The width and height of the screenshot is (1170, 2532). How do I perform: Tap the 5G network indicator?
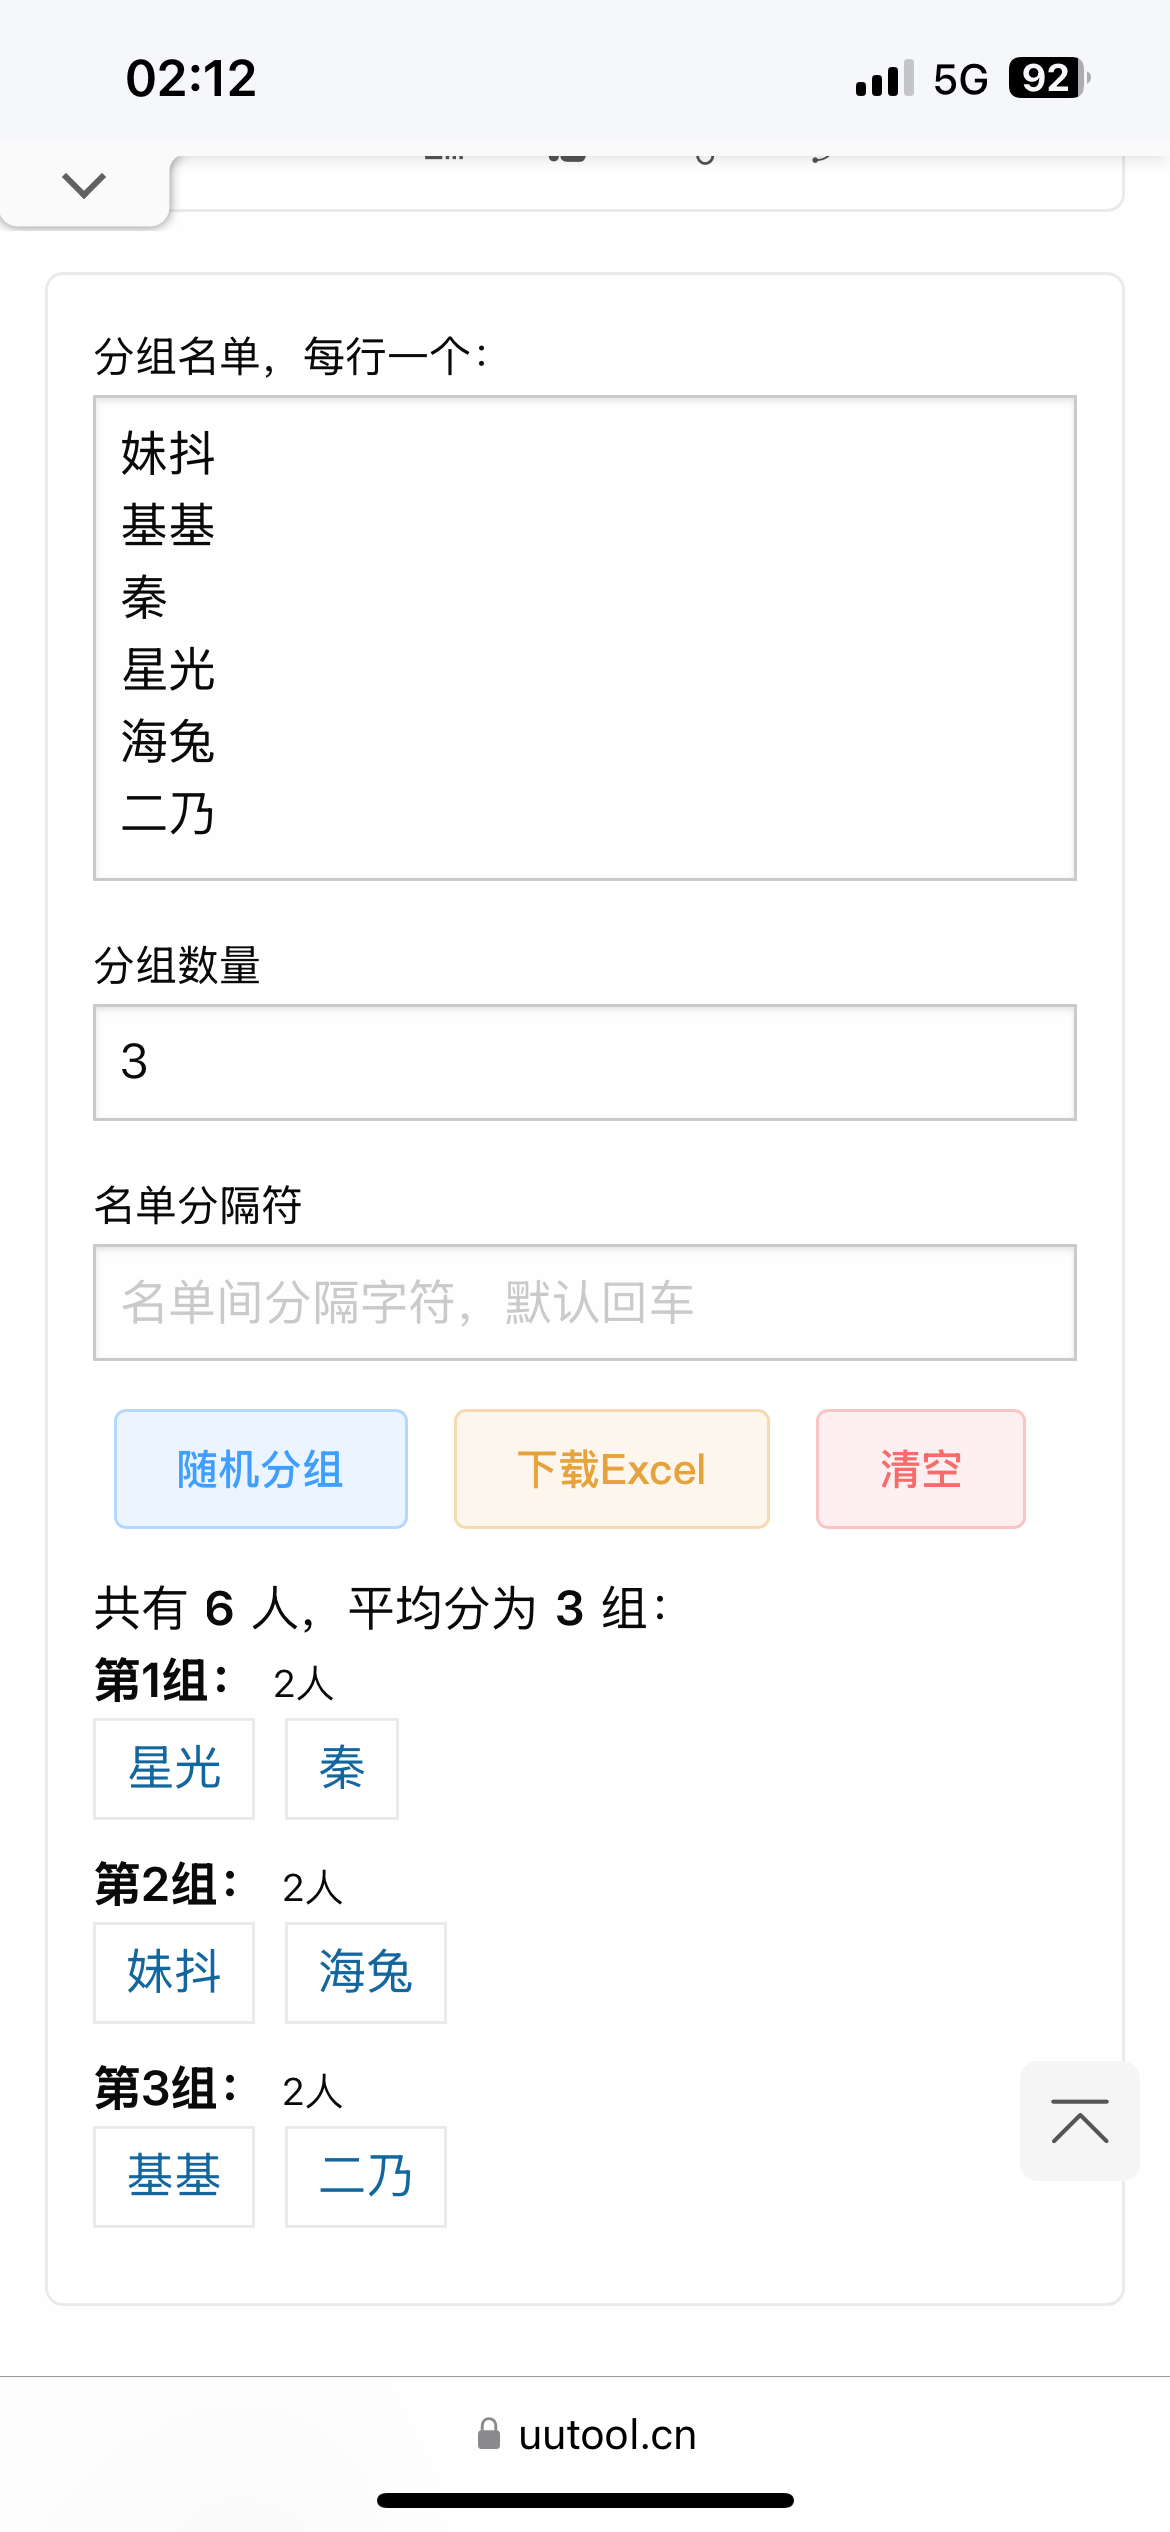coord(960,79)
